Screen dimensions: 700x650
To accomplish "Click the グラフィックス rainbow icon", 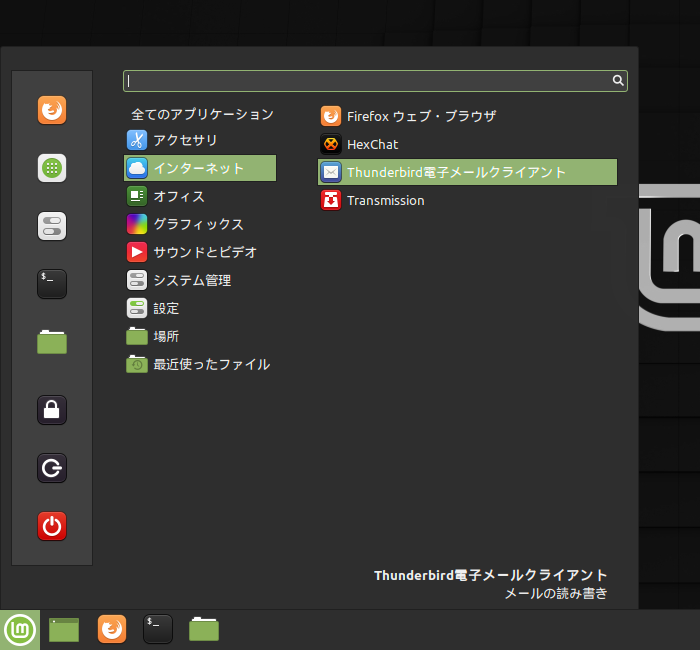I will point(137,224).
